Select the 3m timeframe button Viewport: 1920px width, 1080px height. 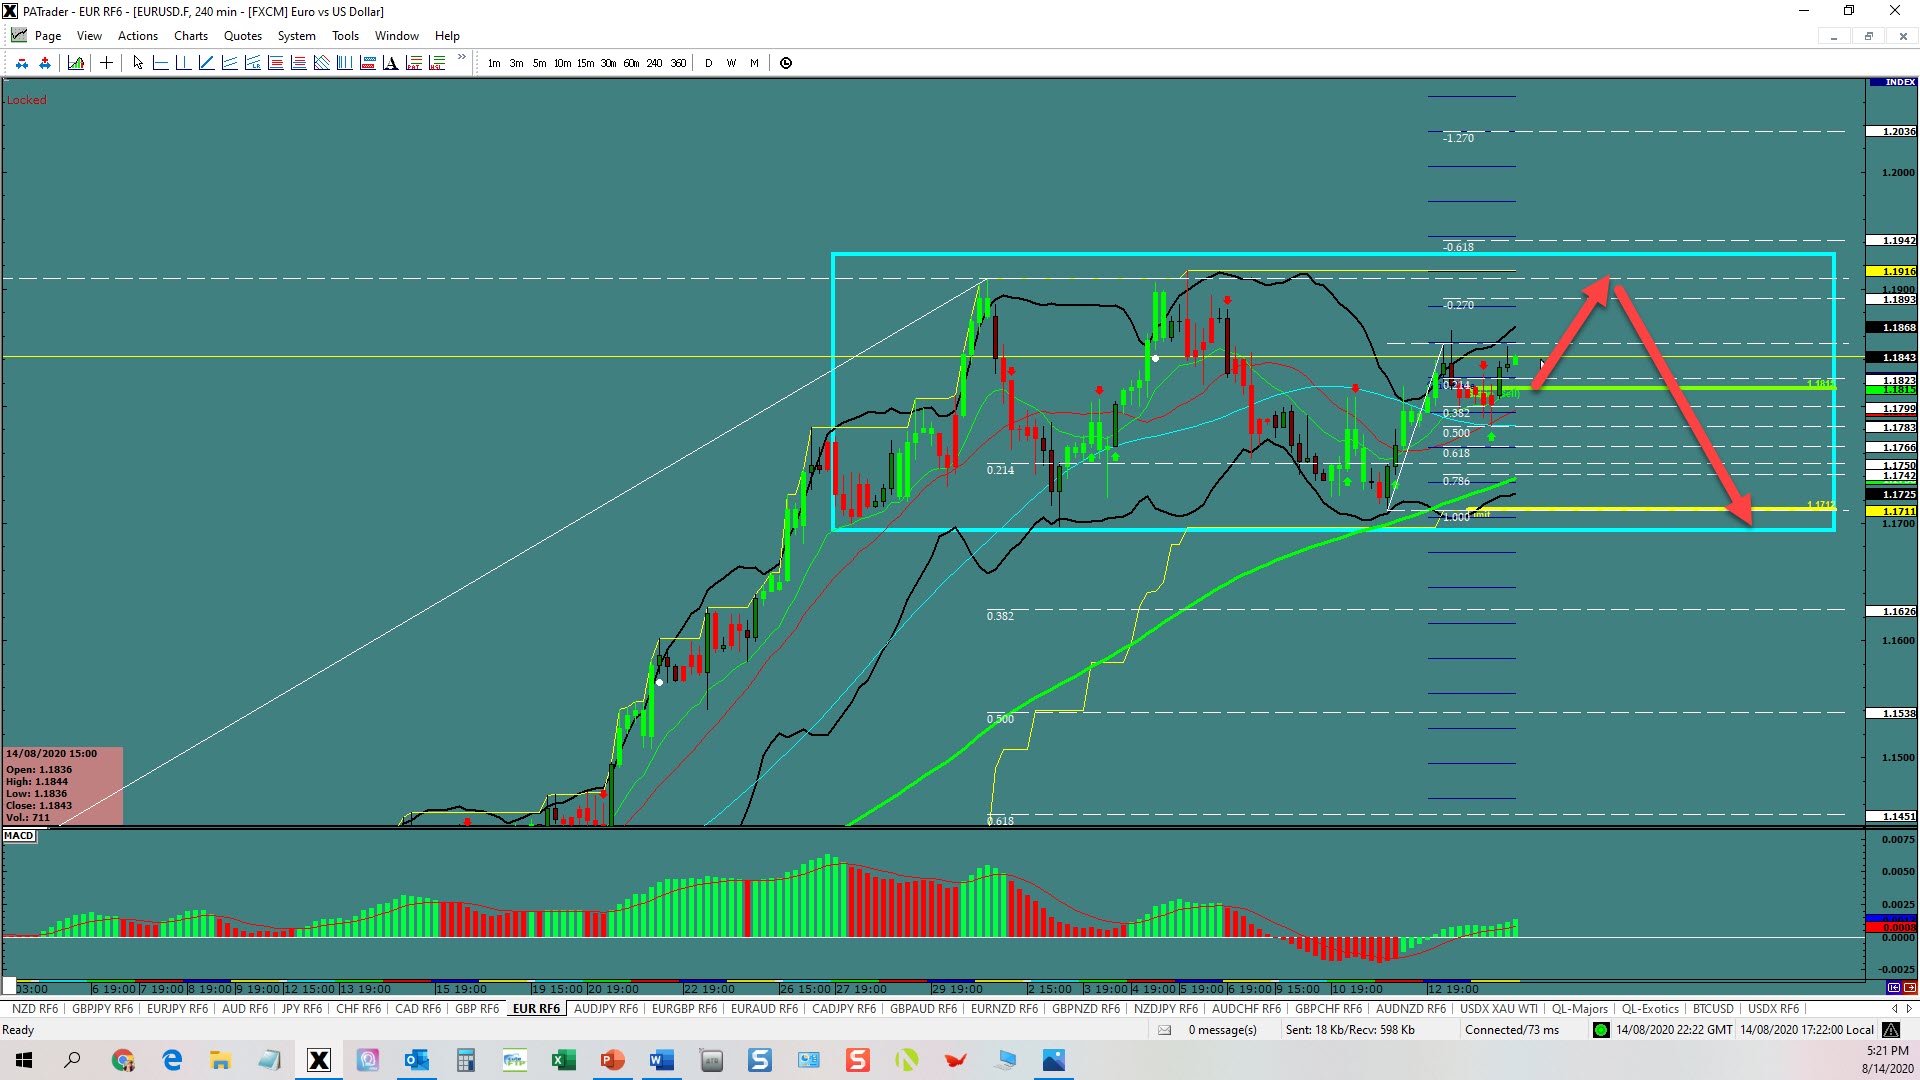(516, 63)
